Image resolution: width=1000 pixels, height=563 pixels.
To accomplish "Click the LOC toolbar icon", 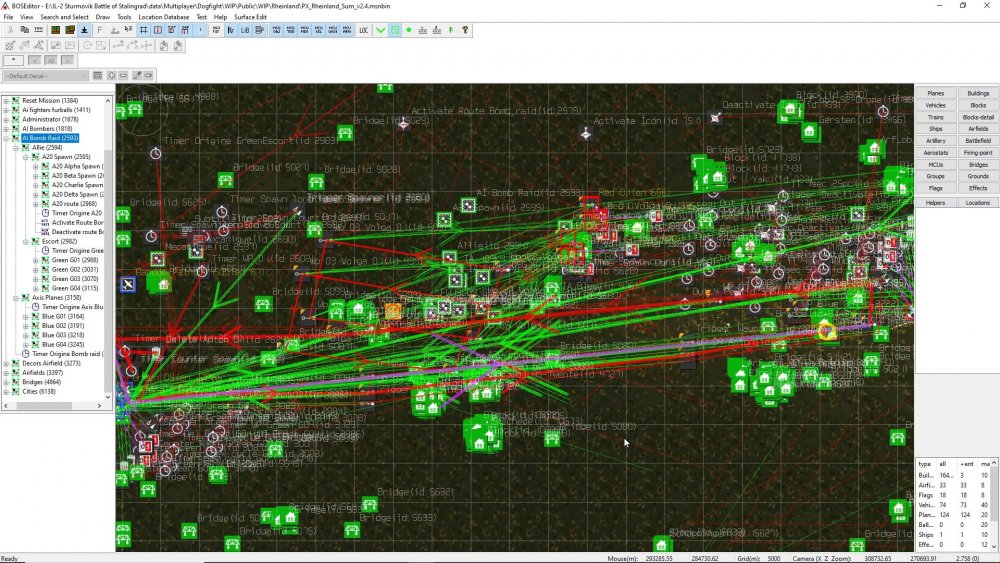I will [x=362, y=30].
